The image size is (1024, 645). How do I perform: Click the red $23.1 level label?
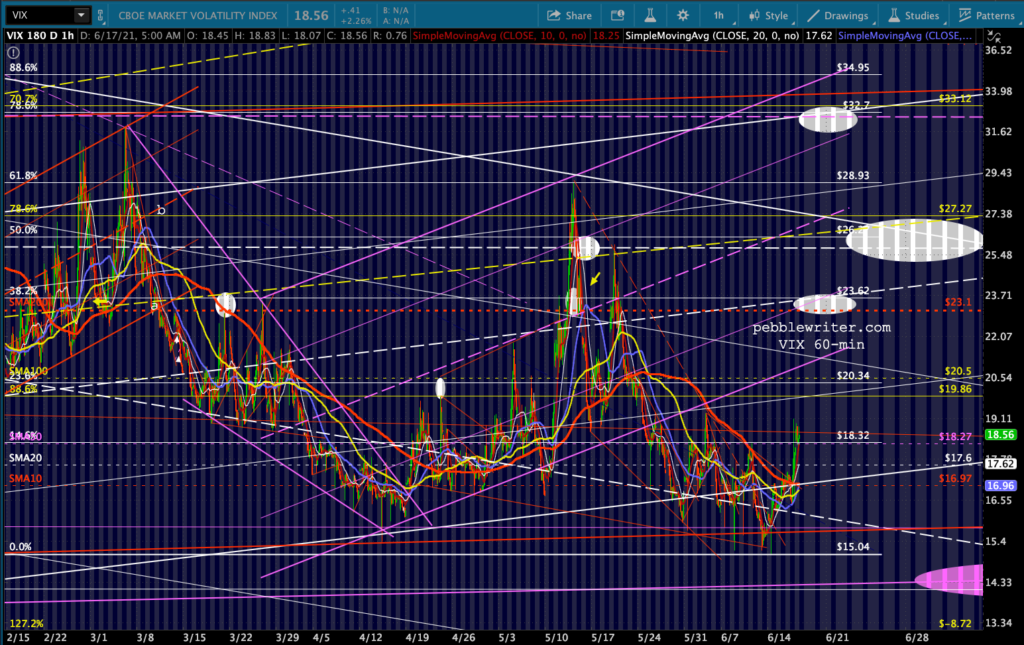pyautogui.click(x=958, y=302)
